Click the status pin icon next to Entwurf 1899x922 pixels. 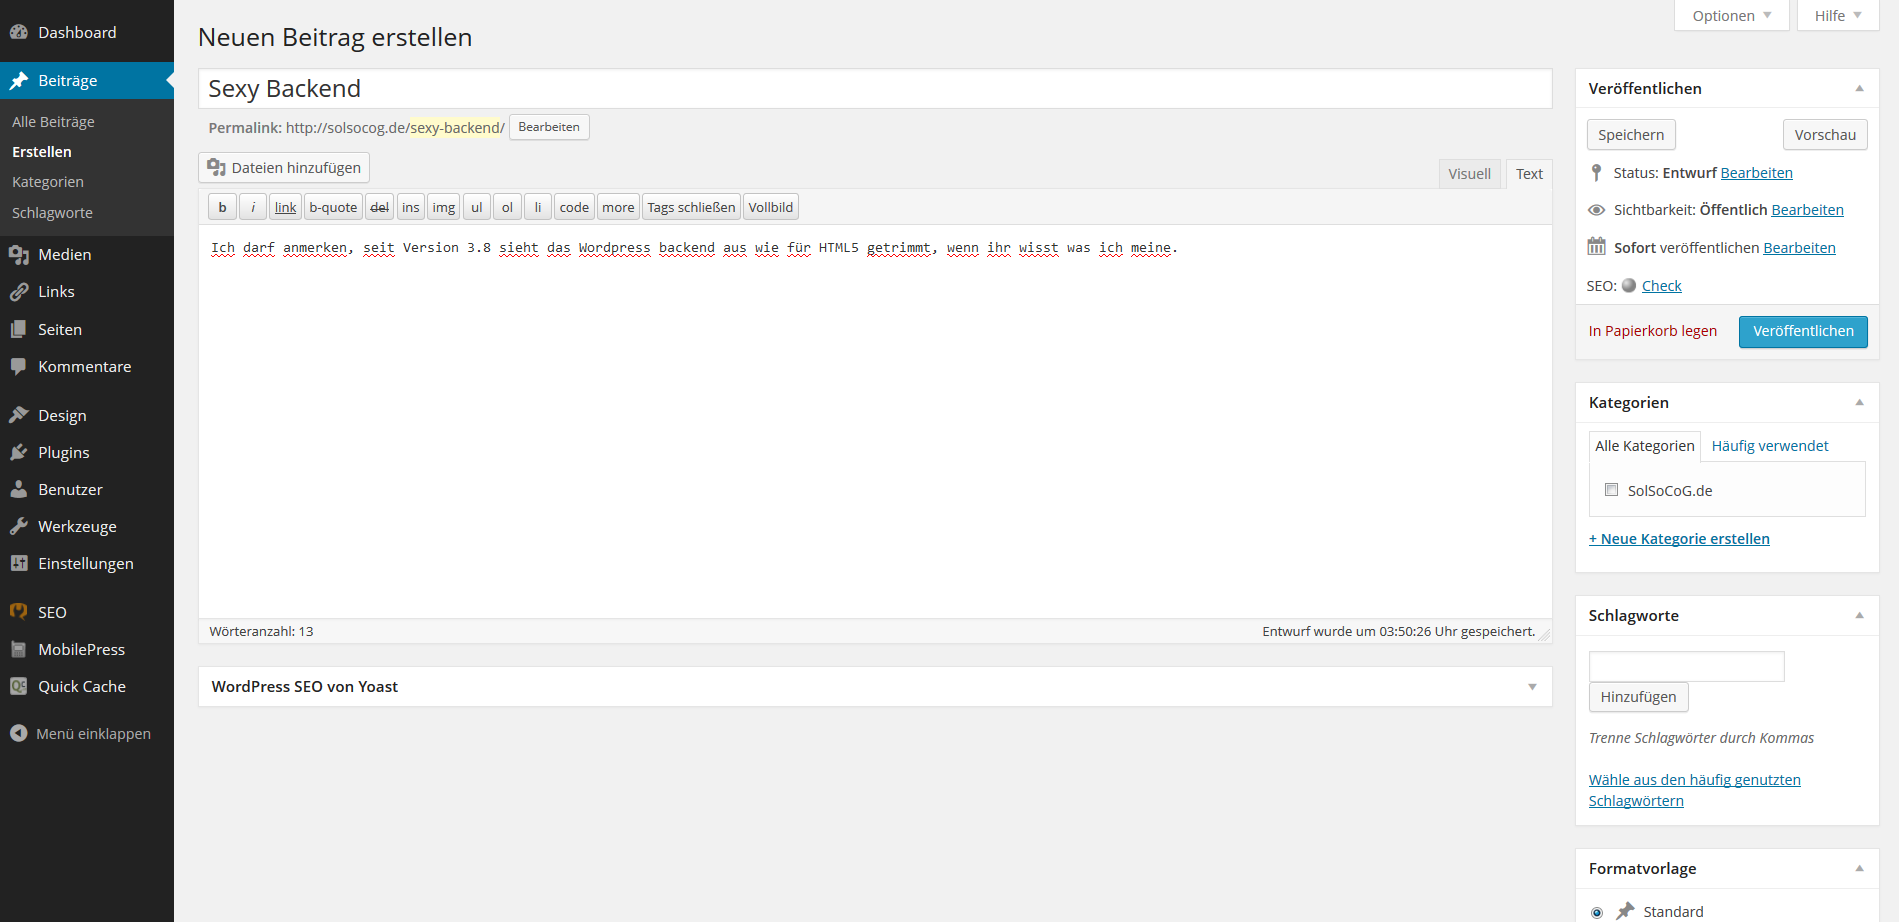click(x=1597, y=173)
